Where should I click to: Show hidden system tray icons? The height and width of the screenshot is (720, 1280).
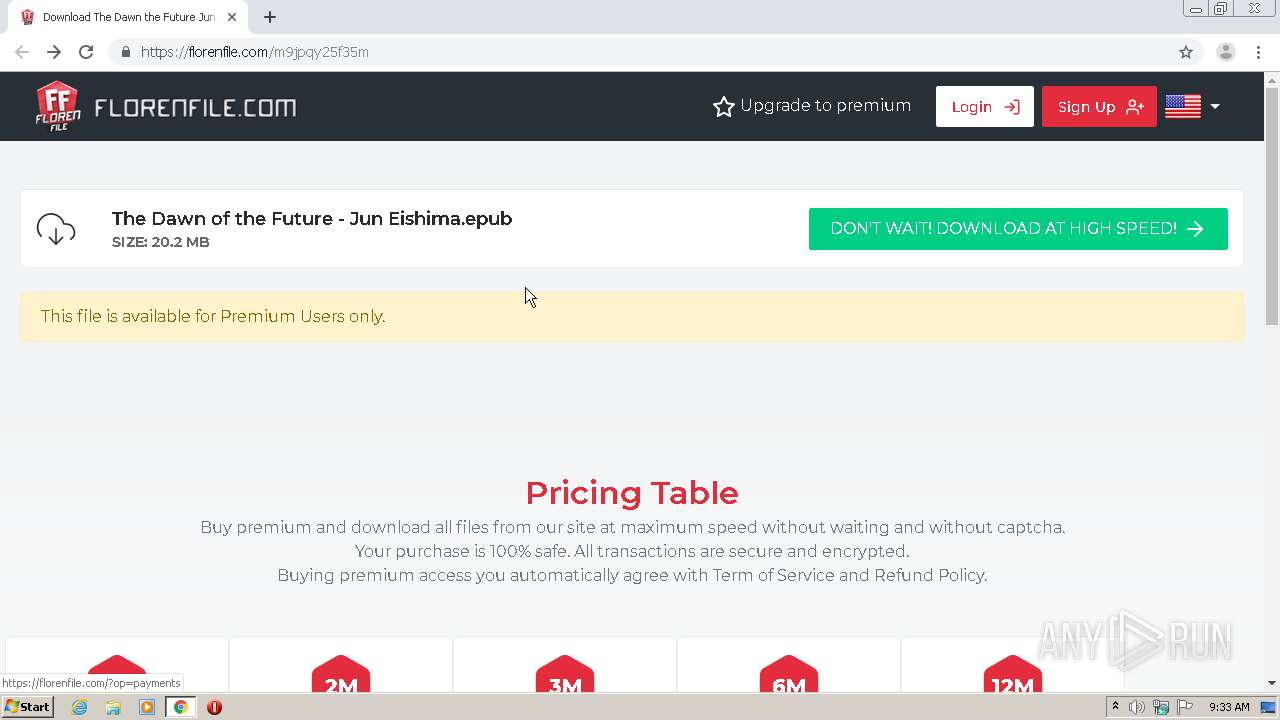click(1115, 707)
